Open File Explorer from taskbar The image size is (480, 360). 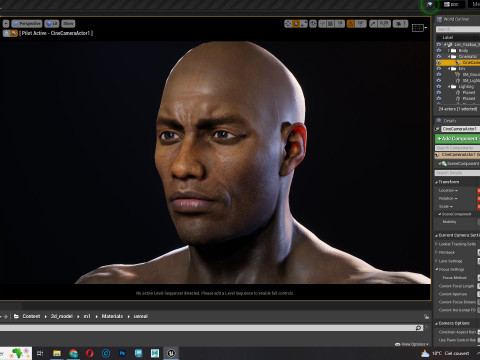(57, 353)
